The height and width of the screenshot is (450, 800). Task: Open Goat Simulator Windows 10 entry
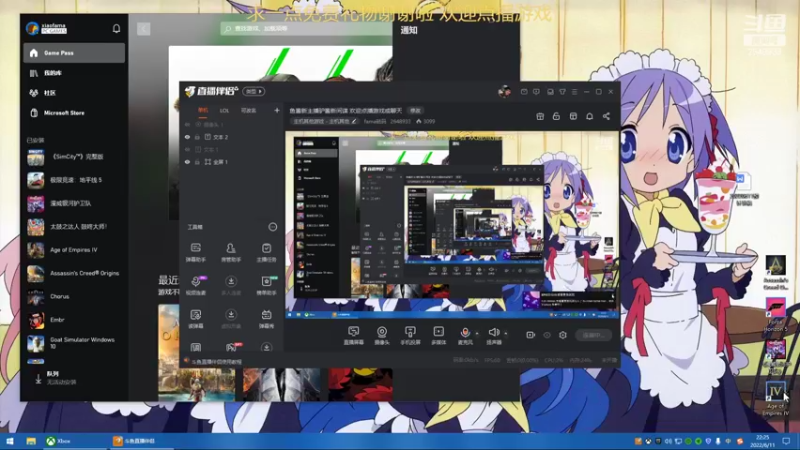pyautogui.click(x=73, y=343)
